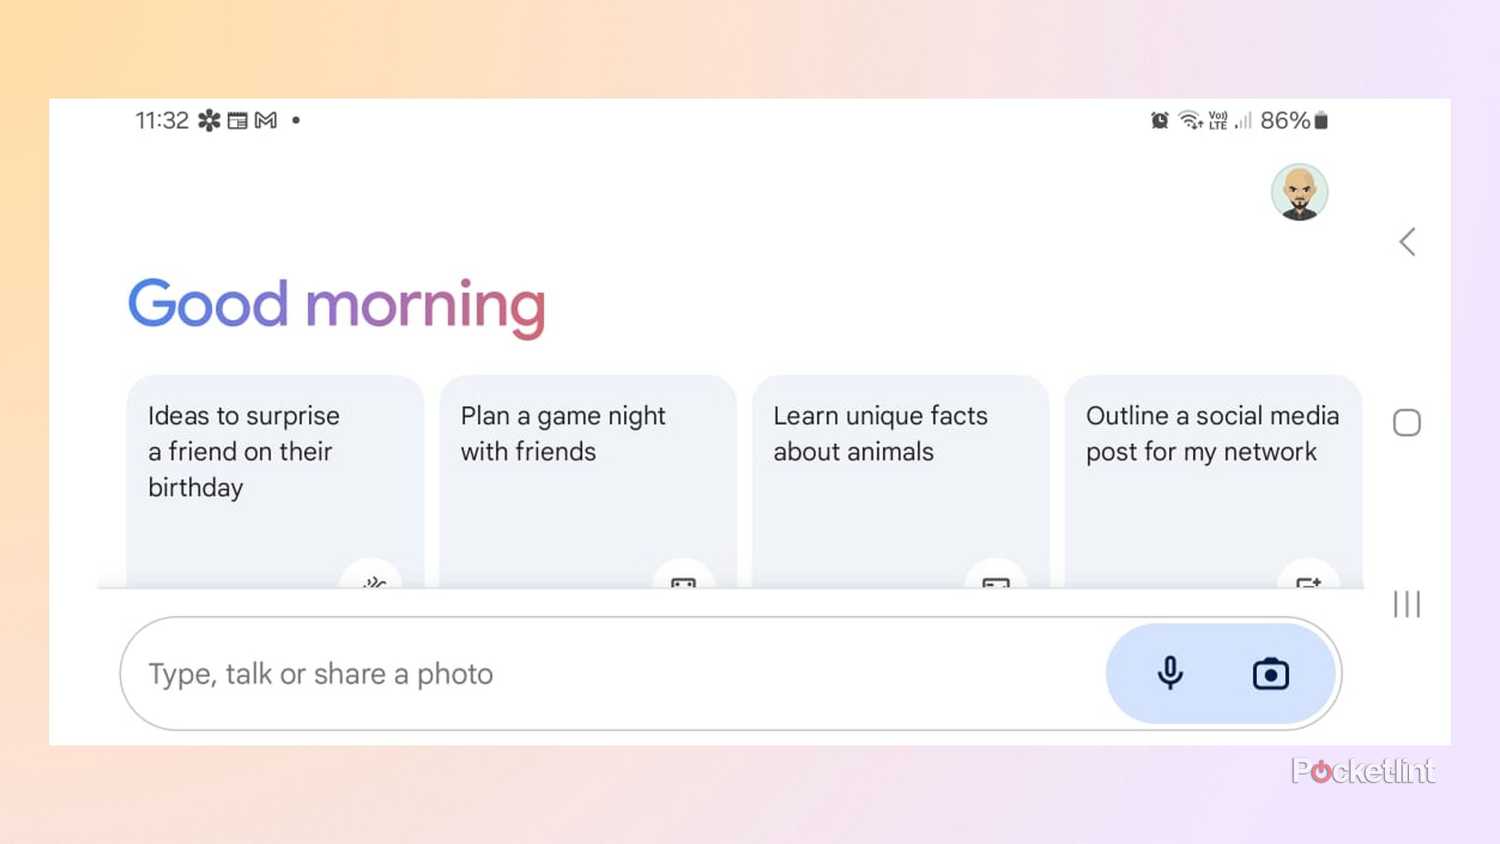This screenshot has width=1500, height=844.
Task: Tap the pinwheel notification icon in status bar
Action: click(x=209, y=121)
